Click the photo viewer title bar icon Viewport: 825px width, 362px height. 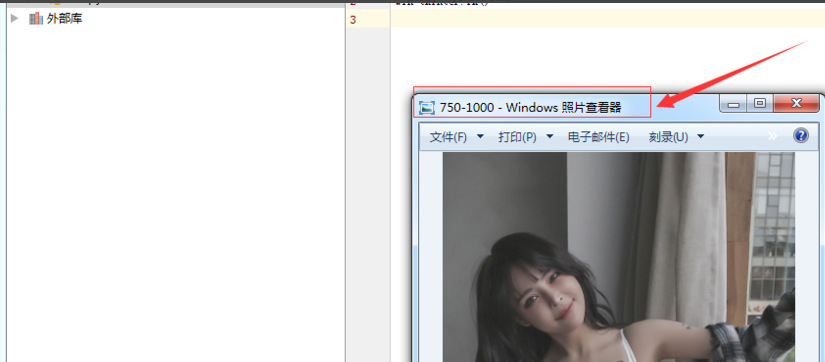tap(427, 108)
